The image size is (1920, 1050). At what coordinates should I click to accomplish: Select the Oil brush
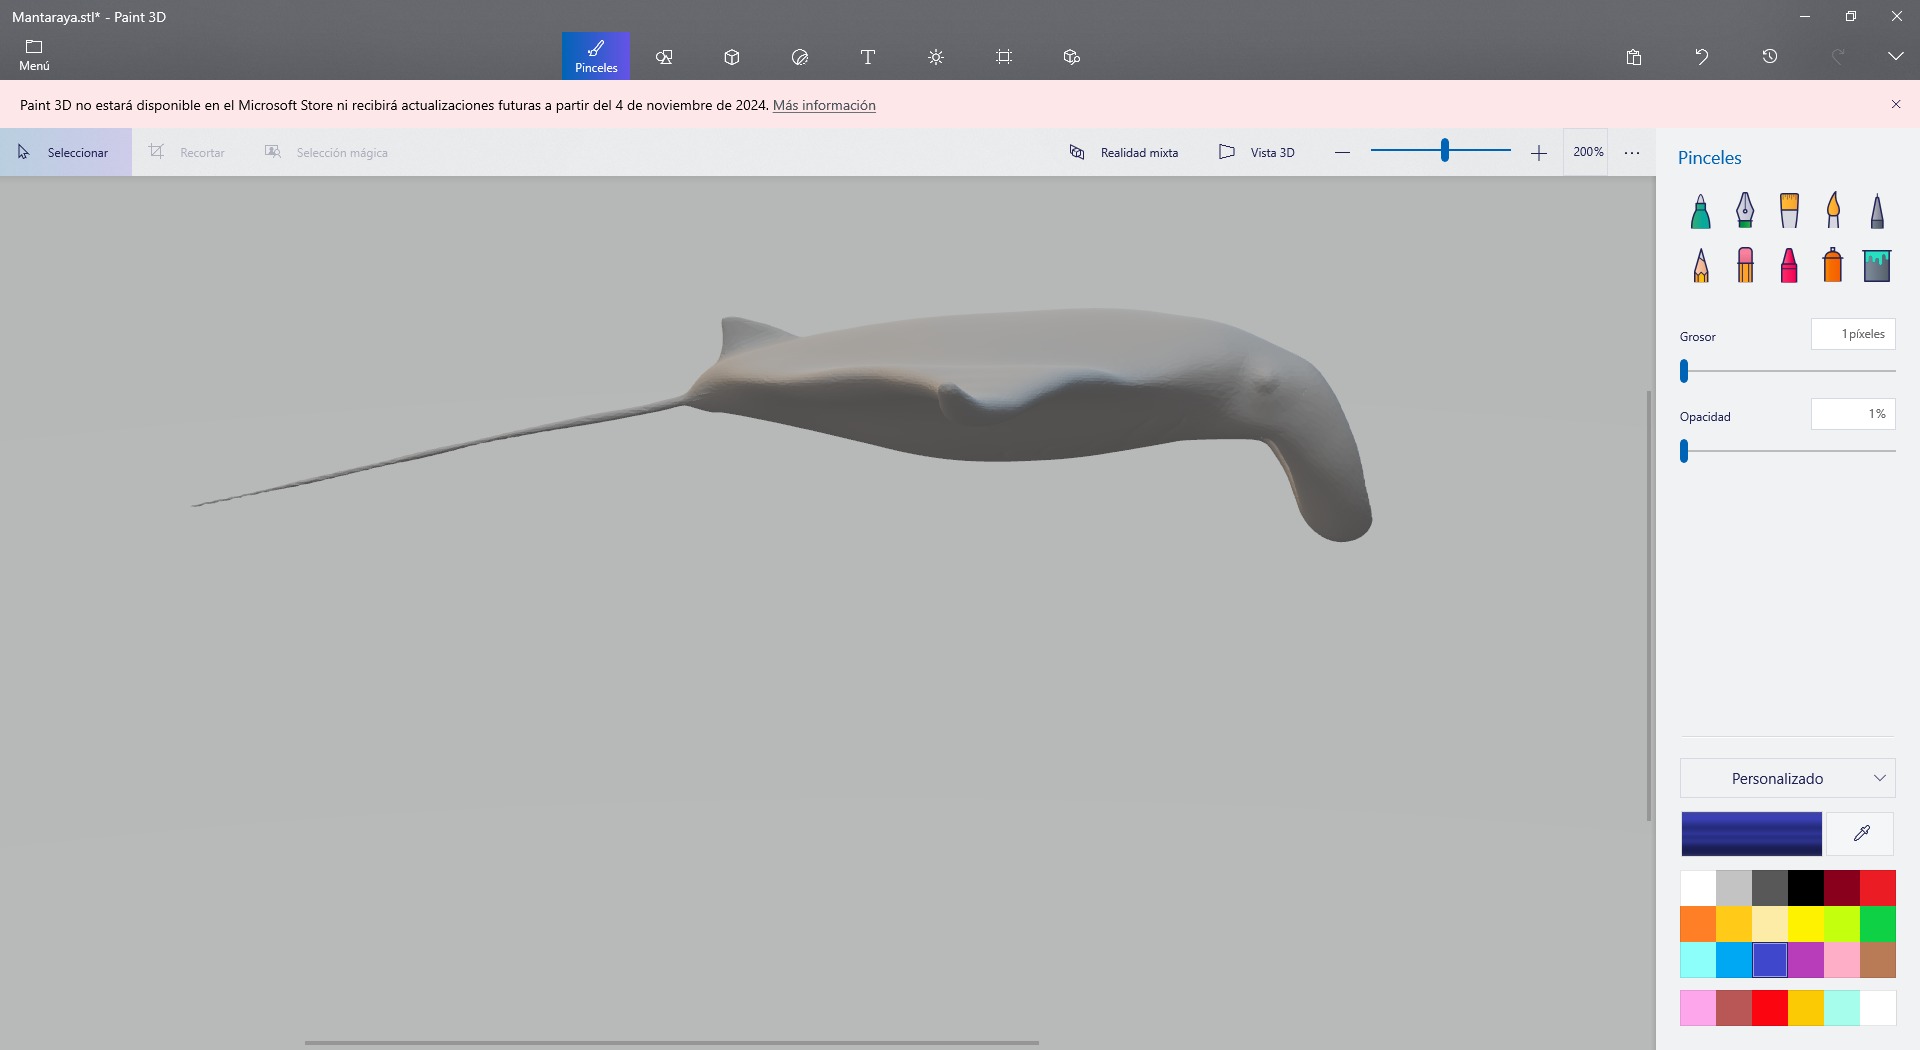coord(1789,211)
